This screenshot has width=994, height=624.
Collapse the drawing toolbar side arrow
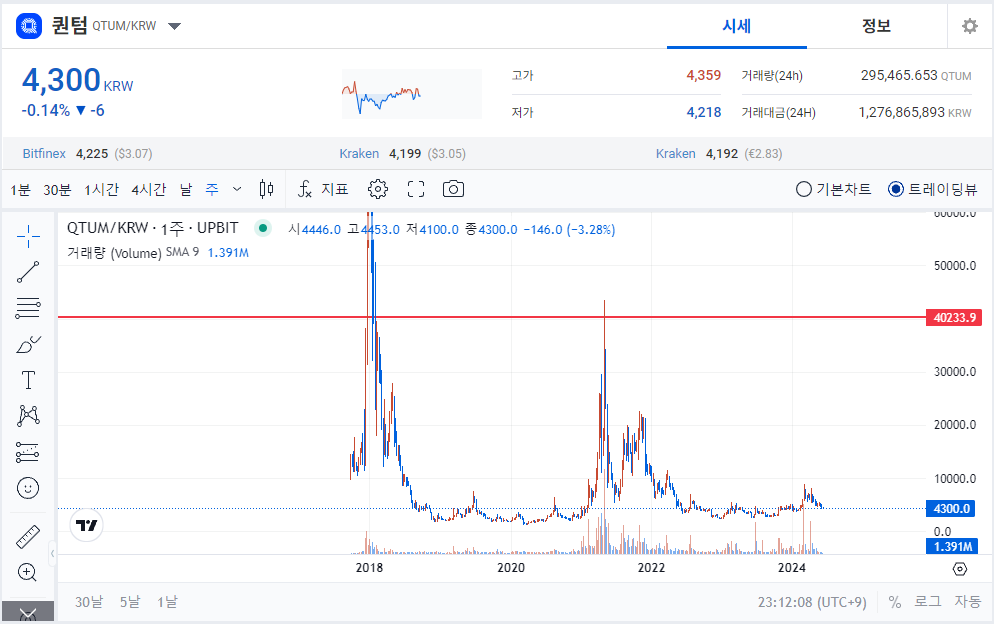(x=53, y=554)
